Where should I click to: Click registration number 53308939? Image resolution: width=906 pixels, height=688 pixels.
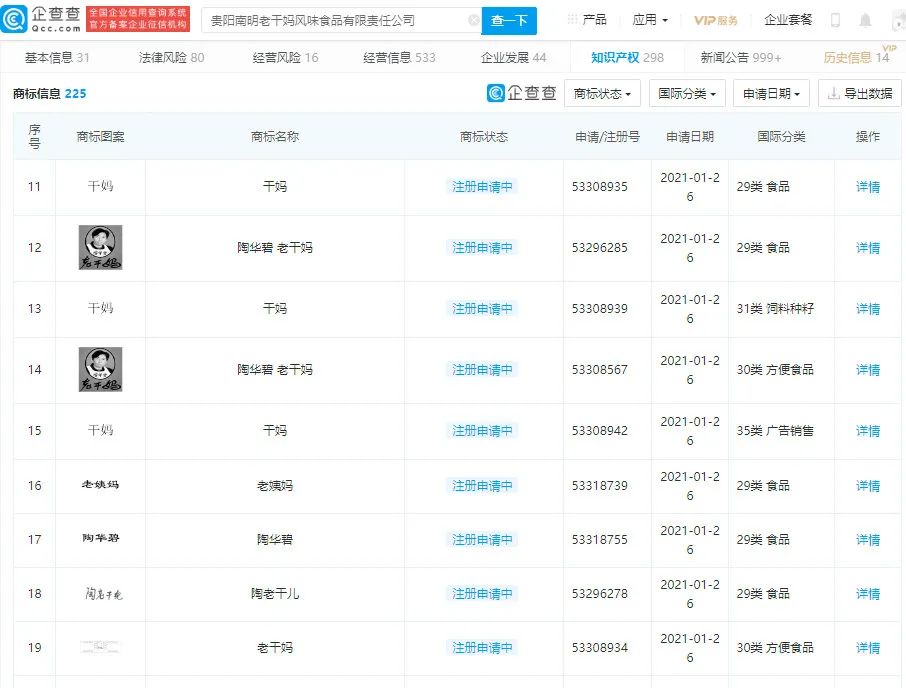[x=600, y=308]
